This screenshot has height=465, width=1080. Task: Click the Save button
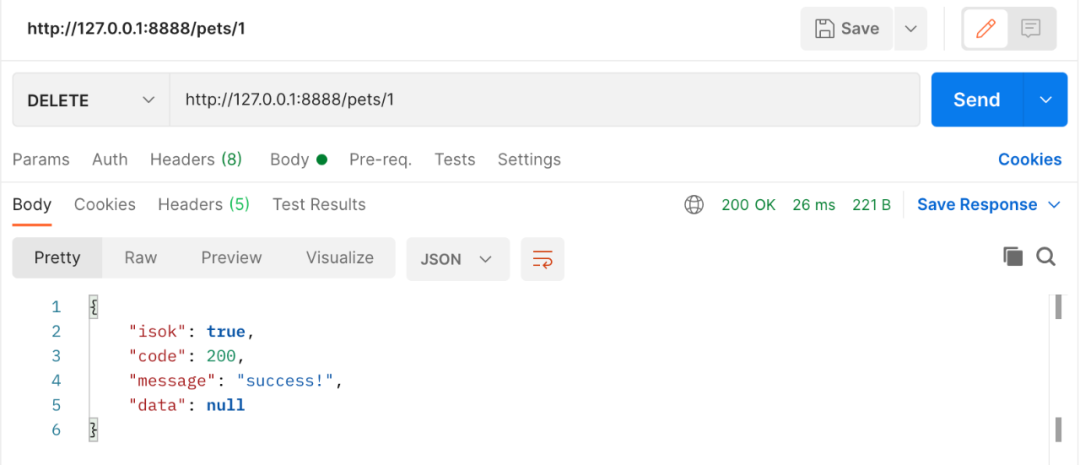pos(847,29)
